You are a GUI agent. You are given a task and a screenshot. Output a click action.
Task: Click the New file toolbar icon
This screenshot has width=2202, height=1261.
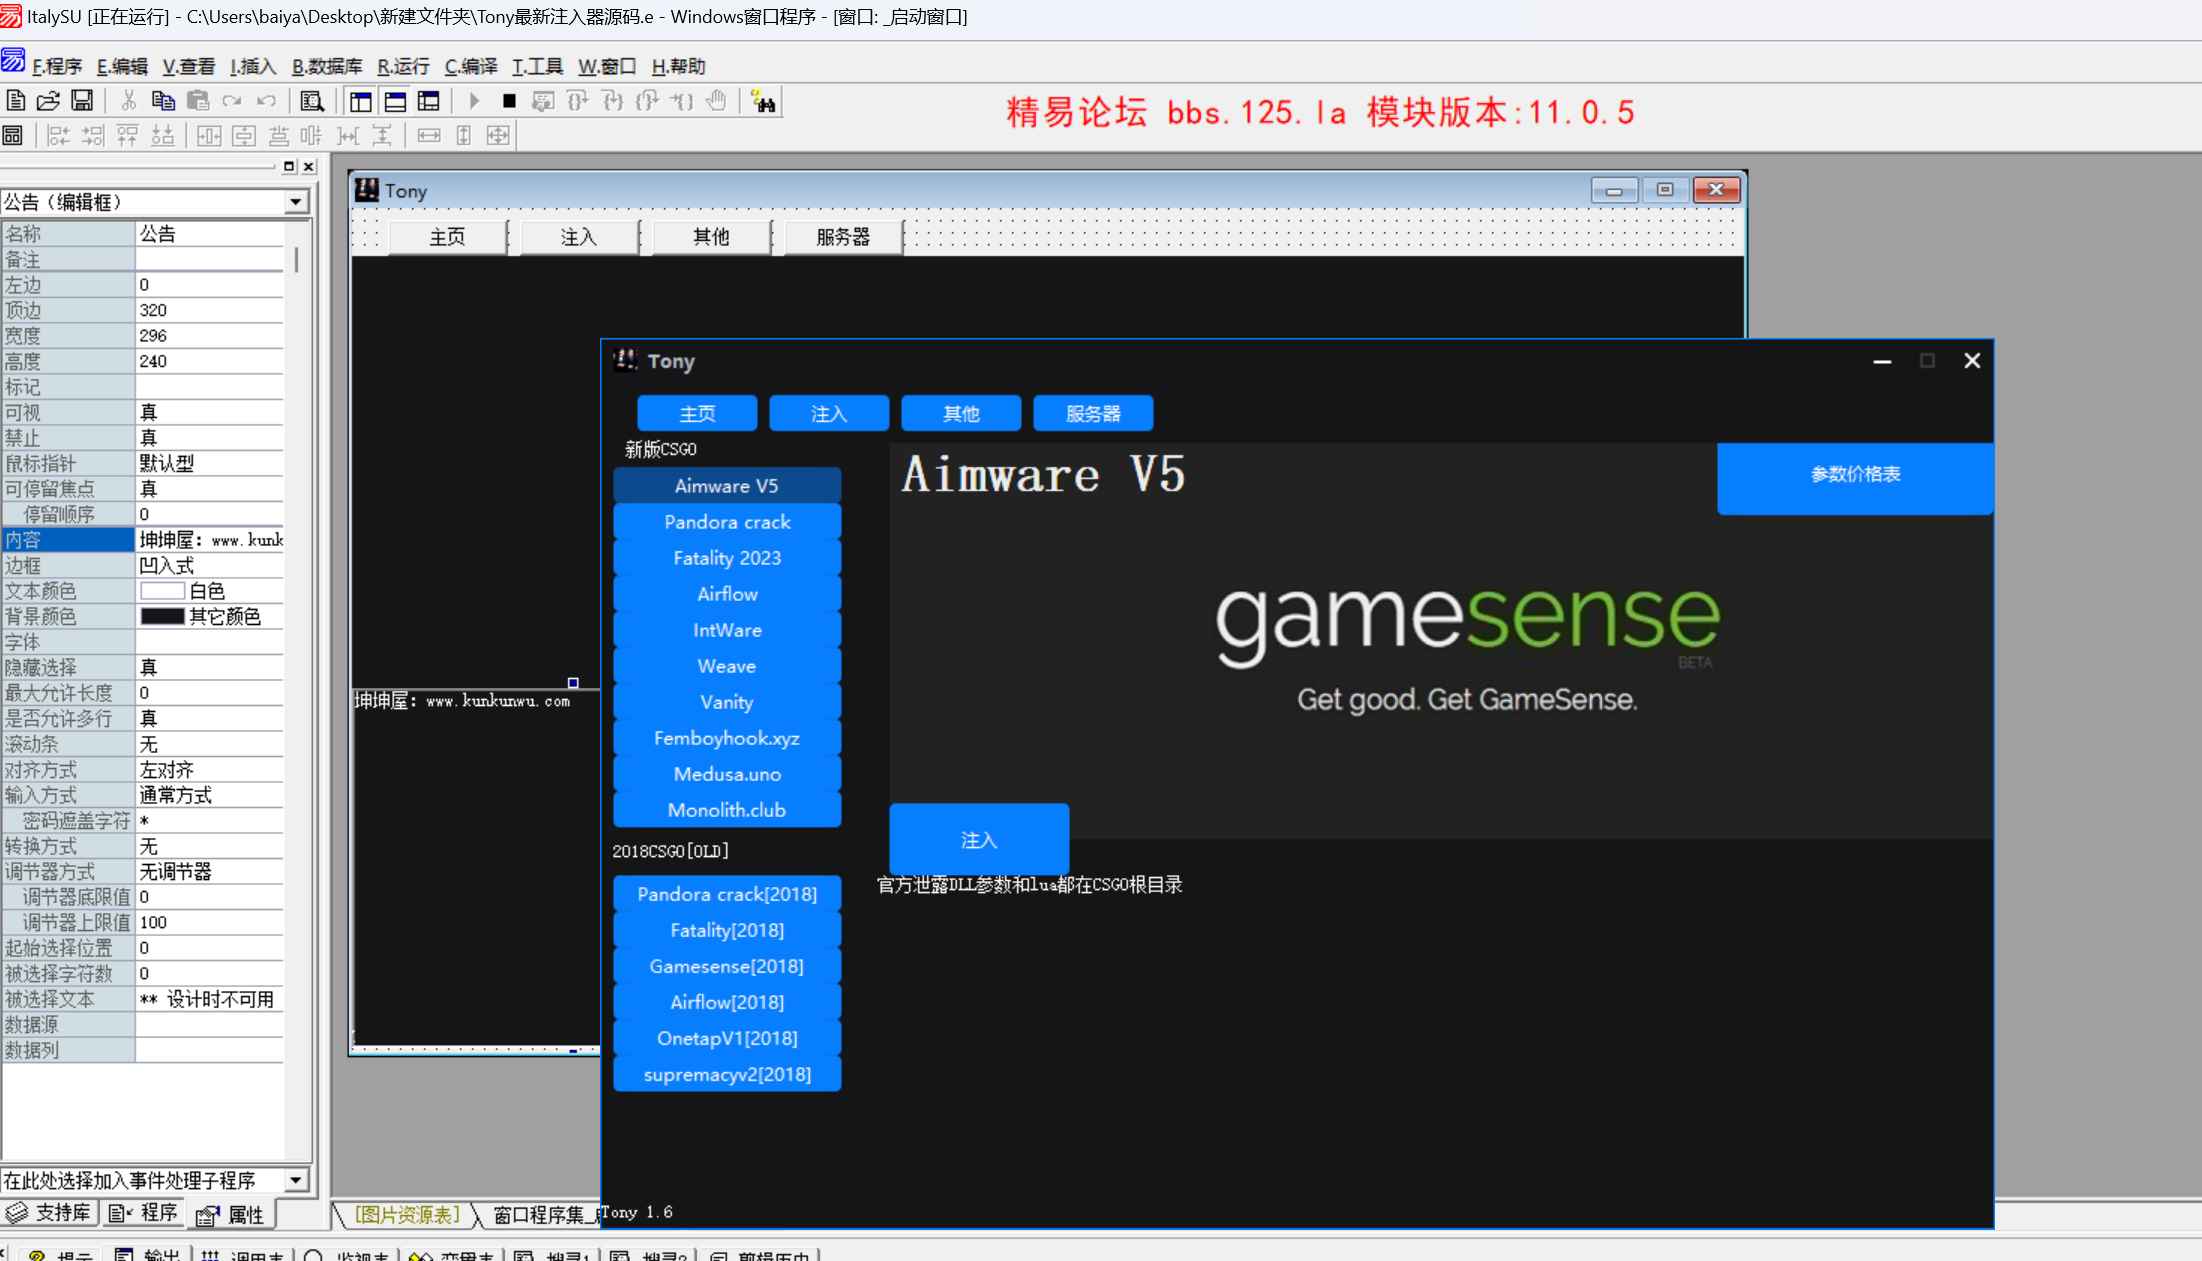[16, 101]
